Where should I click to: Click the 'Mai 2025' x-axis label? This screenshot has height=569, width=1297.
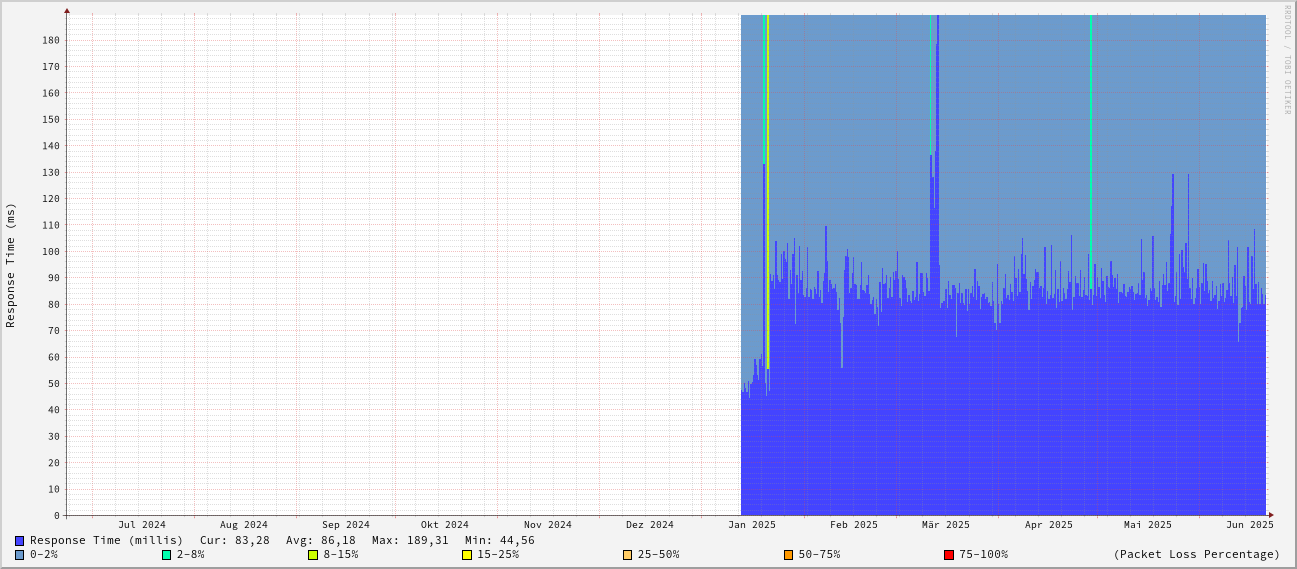[1148, 525]
